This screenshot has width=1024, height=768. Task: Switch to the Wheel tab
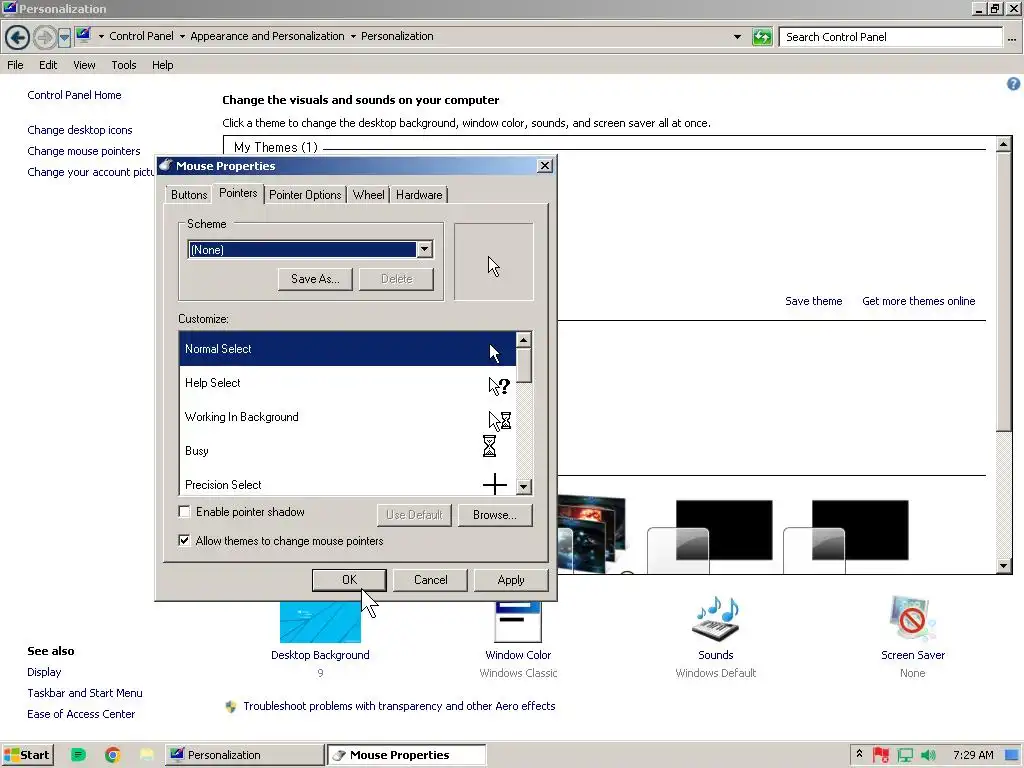coord(368,195)
